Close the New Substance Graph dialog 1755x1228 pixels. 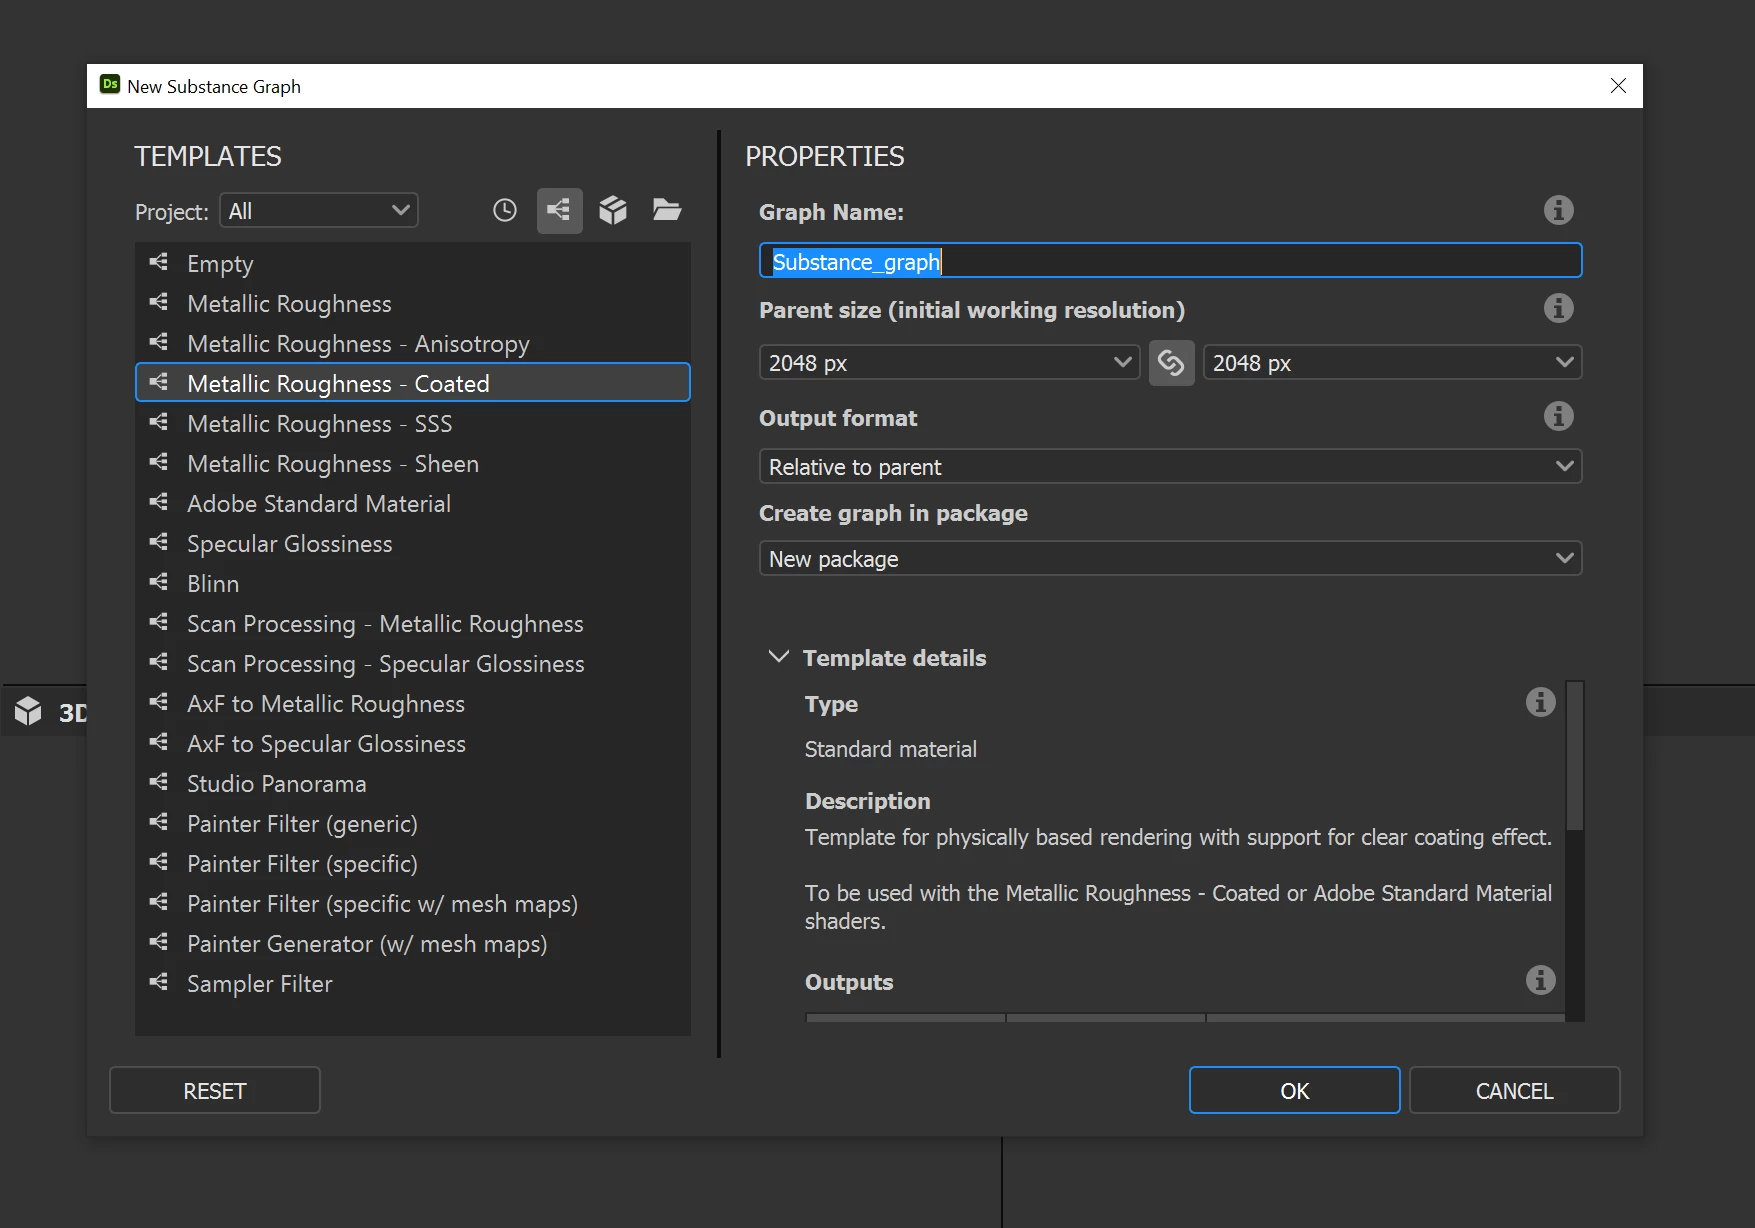tap(1618, 86)
